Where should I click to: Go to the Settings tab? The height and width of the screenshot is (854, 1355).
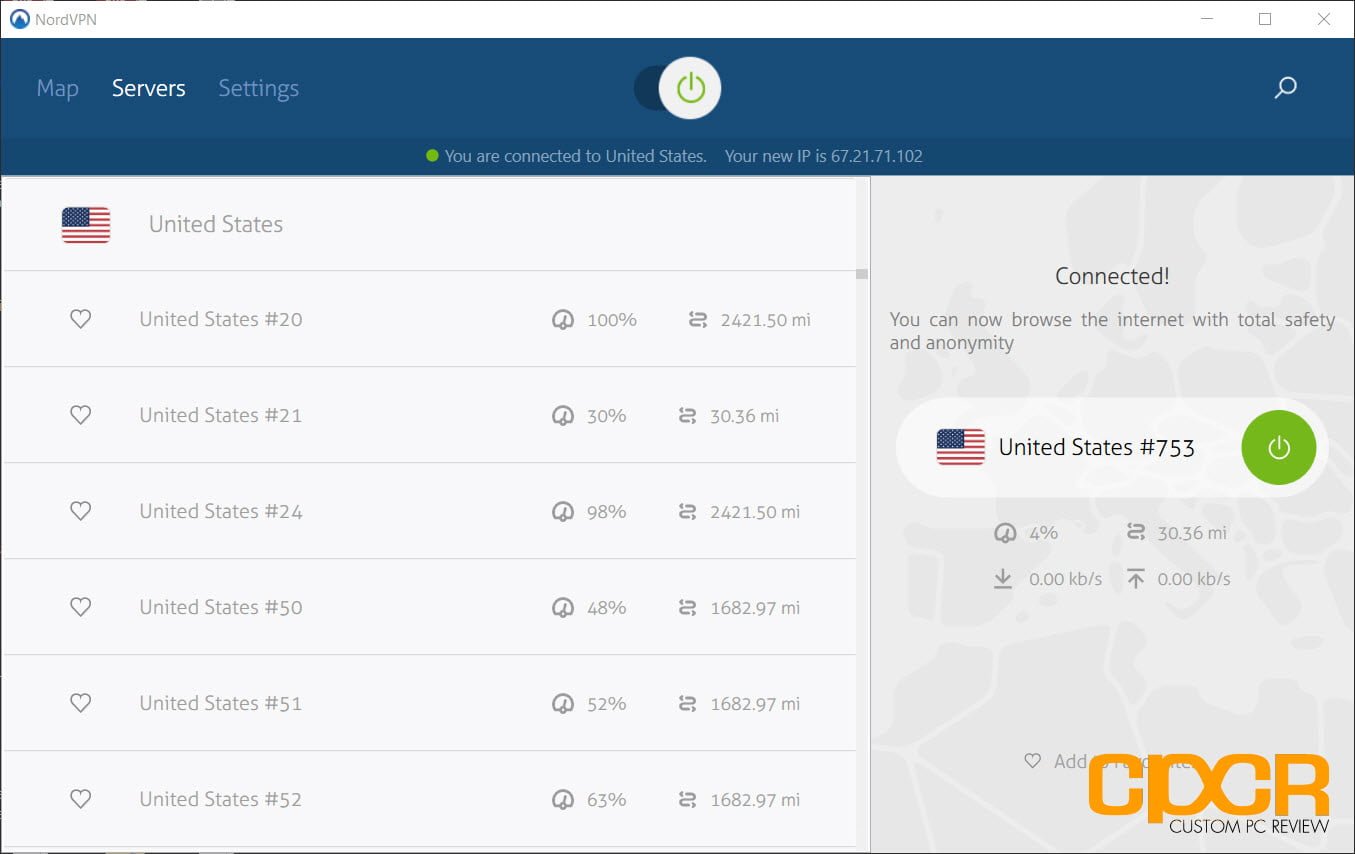click(258, 88)
